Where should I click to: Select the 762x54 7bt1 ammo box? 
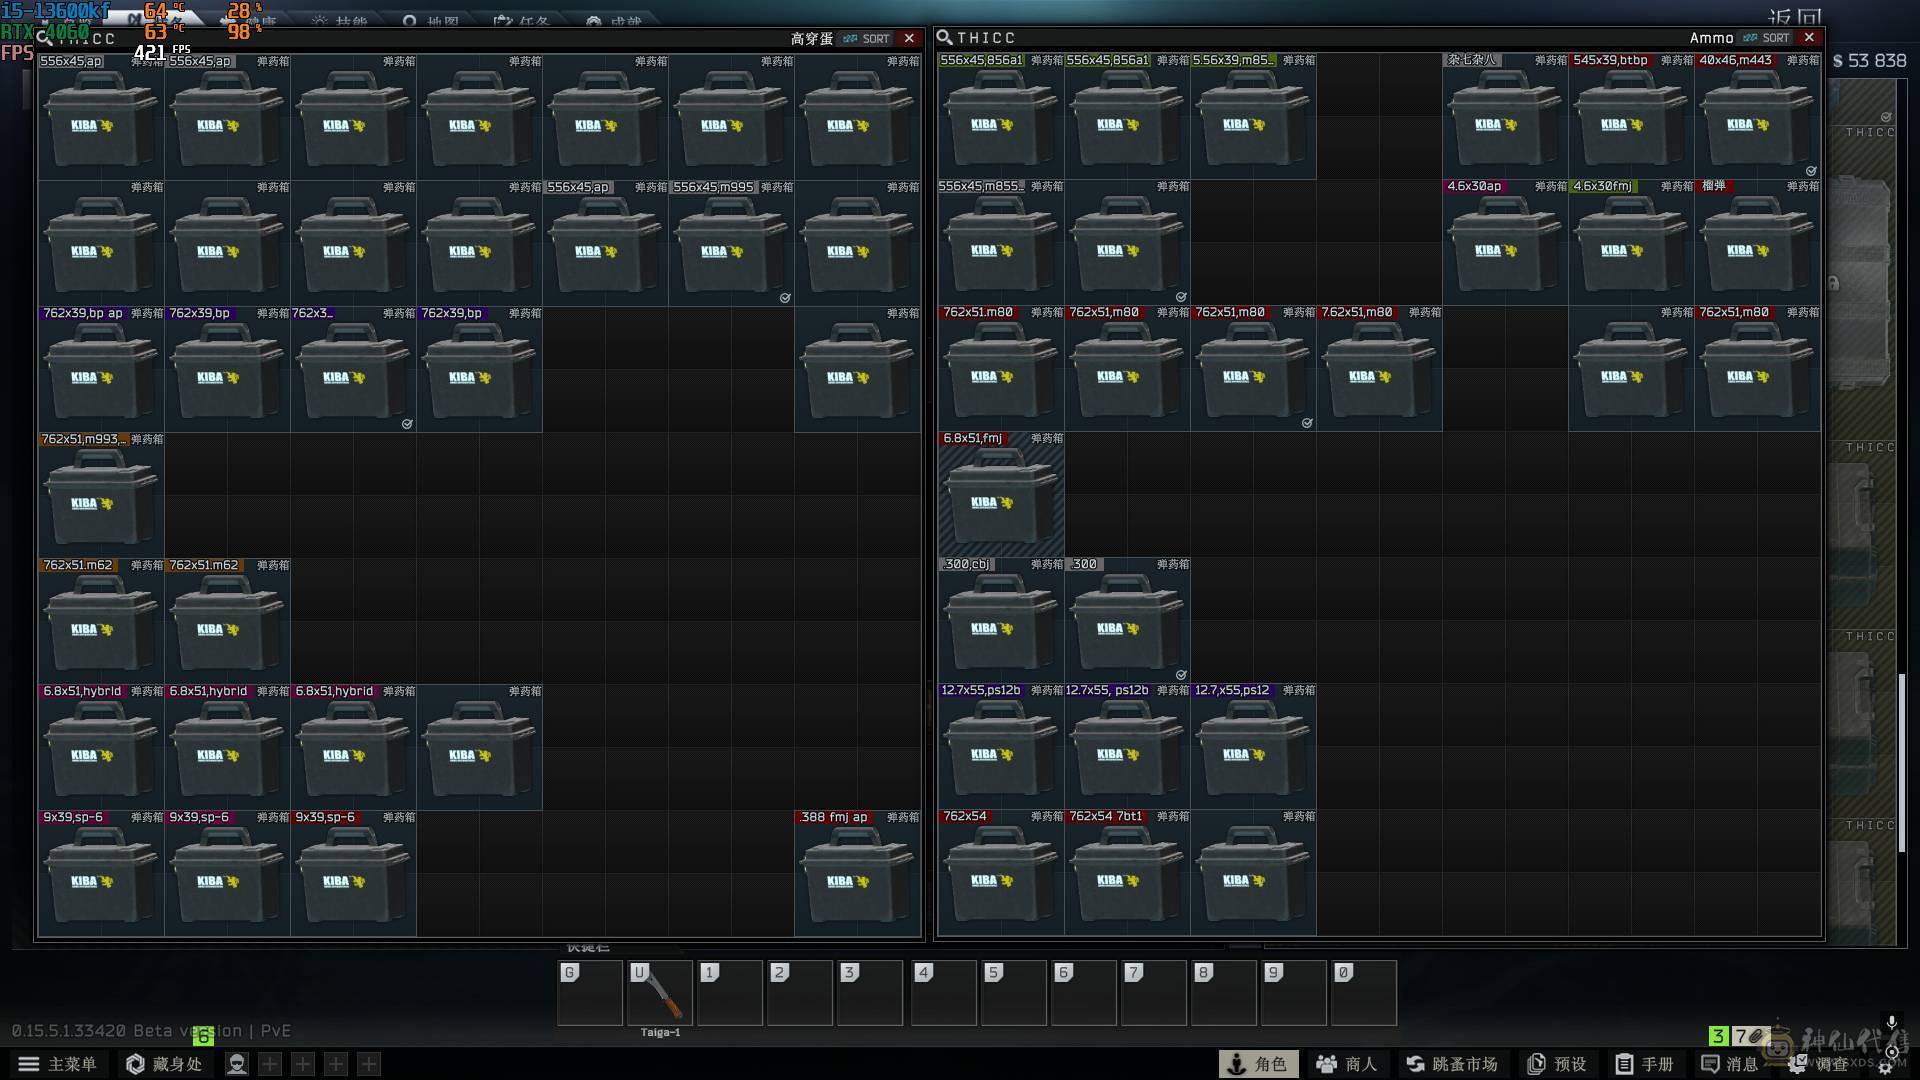coord(1127,872)
